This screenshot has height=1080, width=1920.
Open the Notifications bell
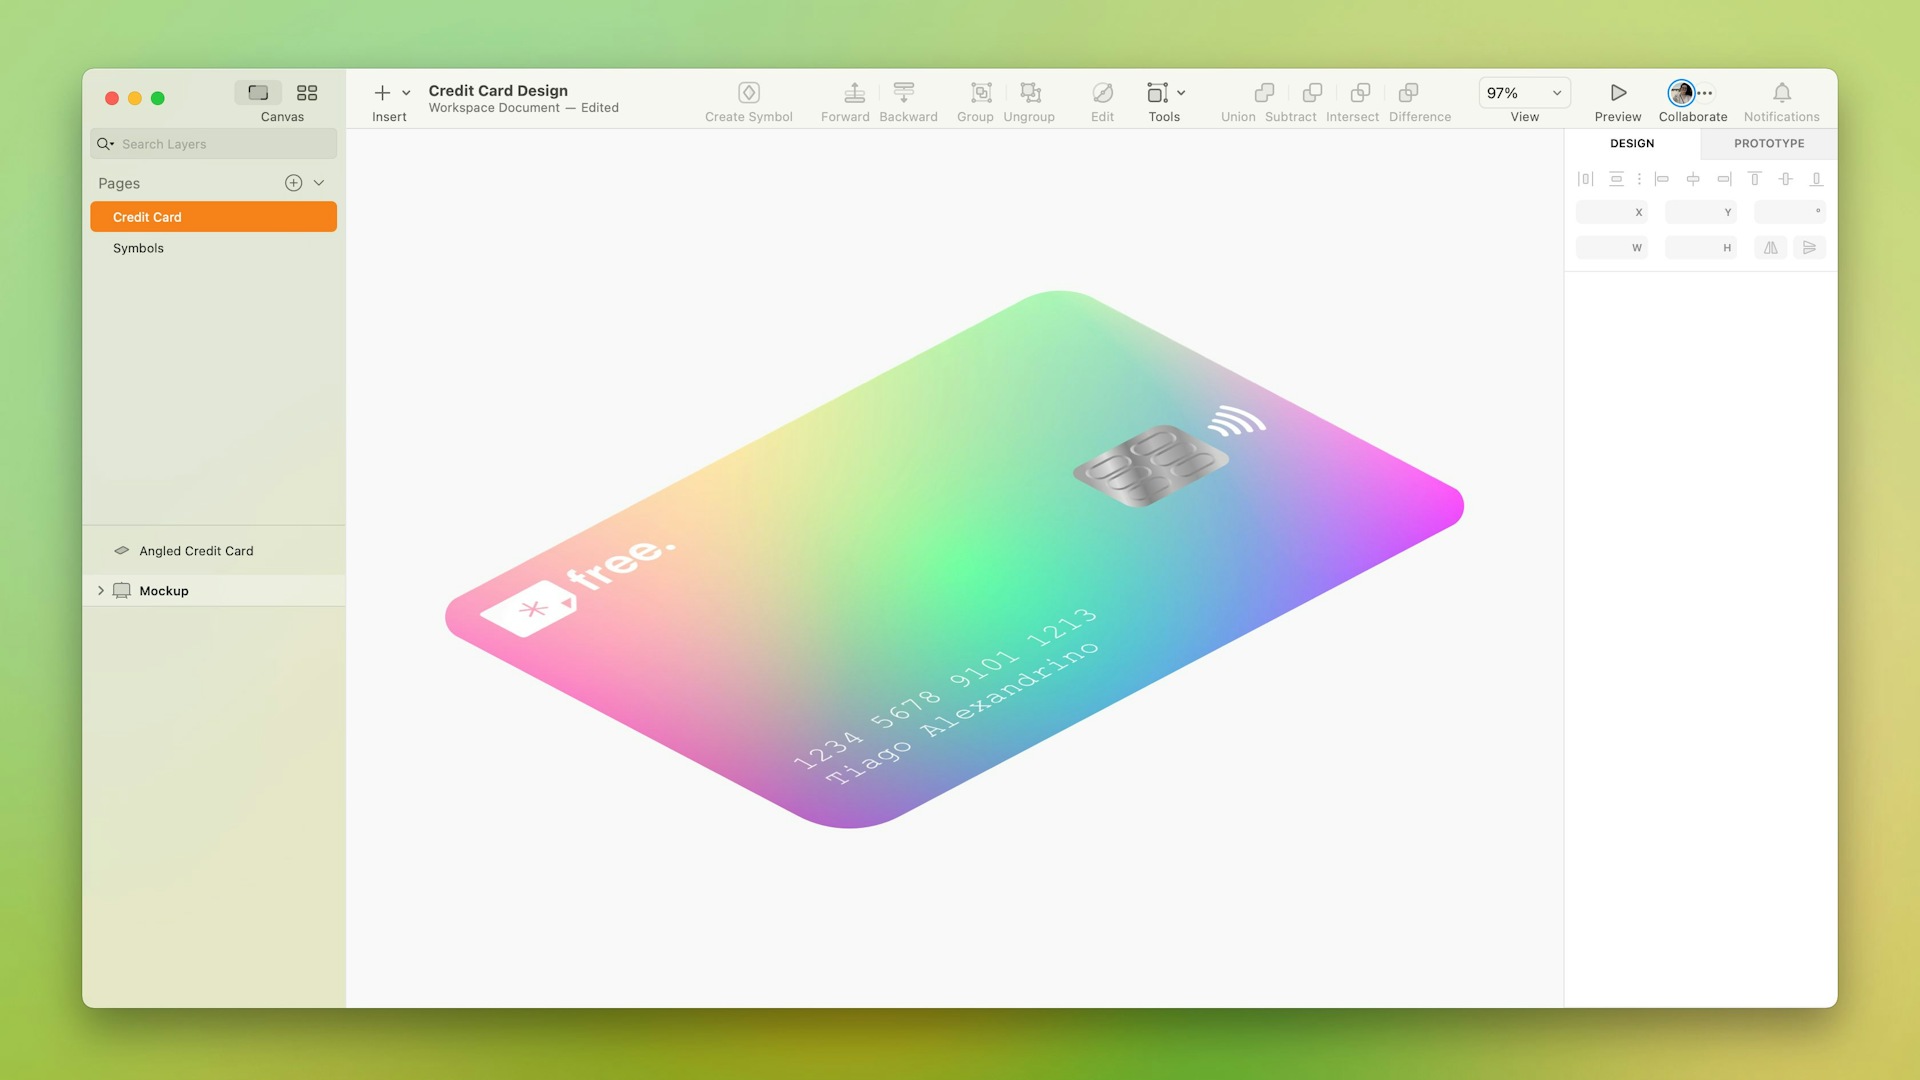click(1782, 92)
